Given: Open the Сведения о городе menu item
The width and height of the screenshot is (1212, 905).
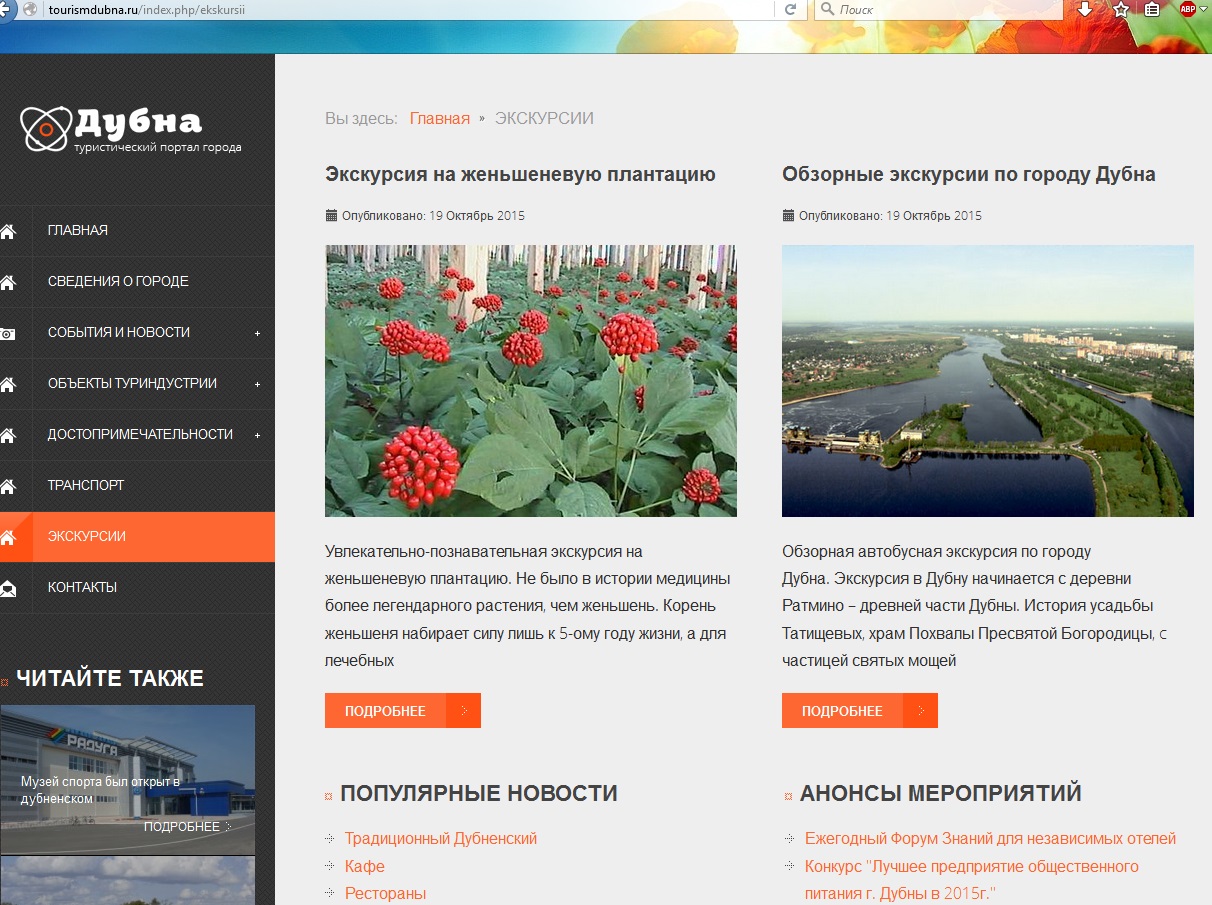Looking at the screenshot, I should (118, 281).
